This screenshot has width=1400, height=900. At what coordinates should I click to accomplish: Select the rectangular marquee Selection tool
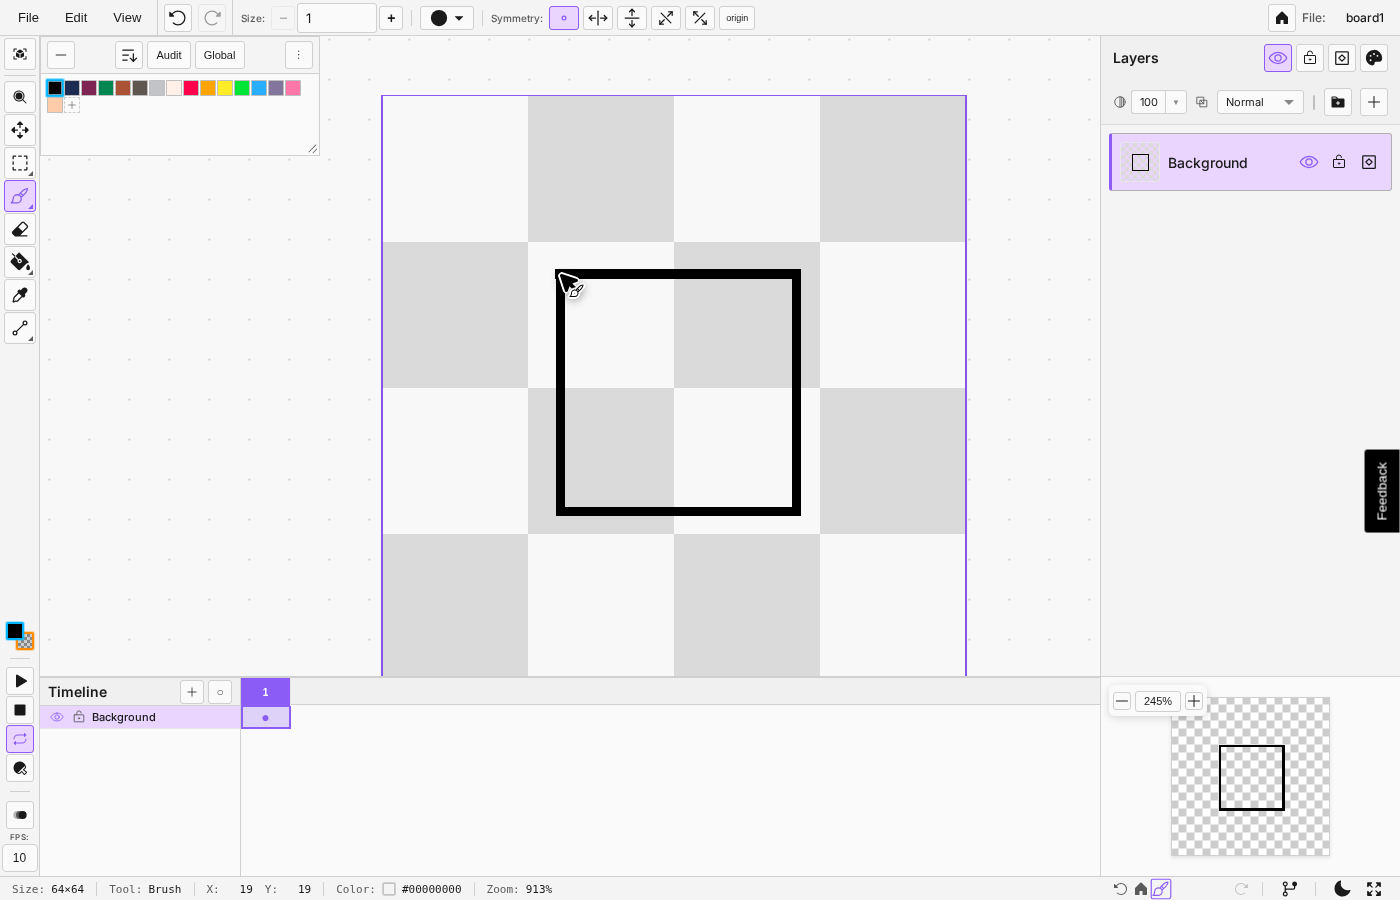20,163
